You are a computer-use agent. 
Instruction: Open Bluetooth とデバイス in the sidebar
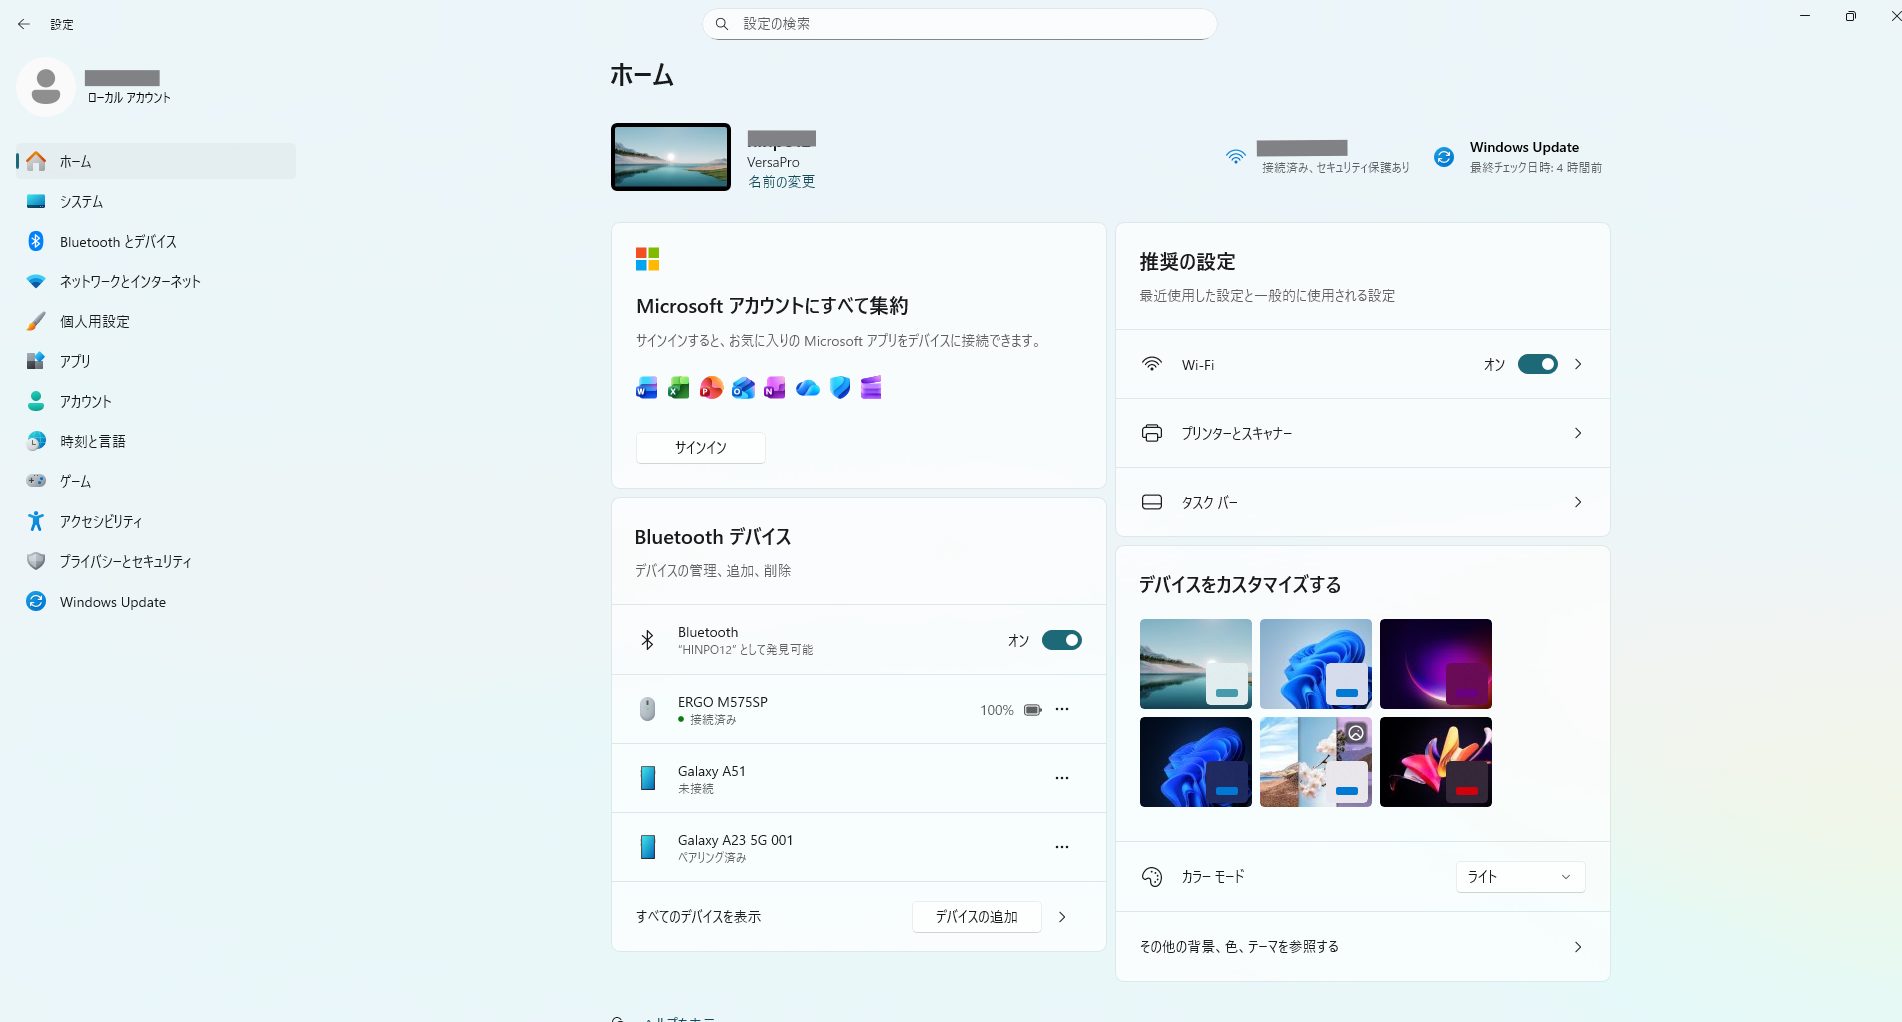(x=118, y=242)
